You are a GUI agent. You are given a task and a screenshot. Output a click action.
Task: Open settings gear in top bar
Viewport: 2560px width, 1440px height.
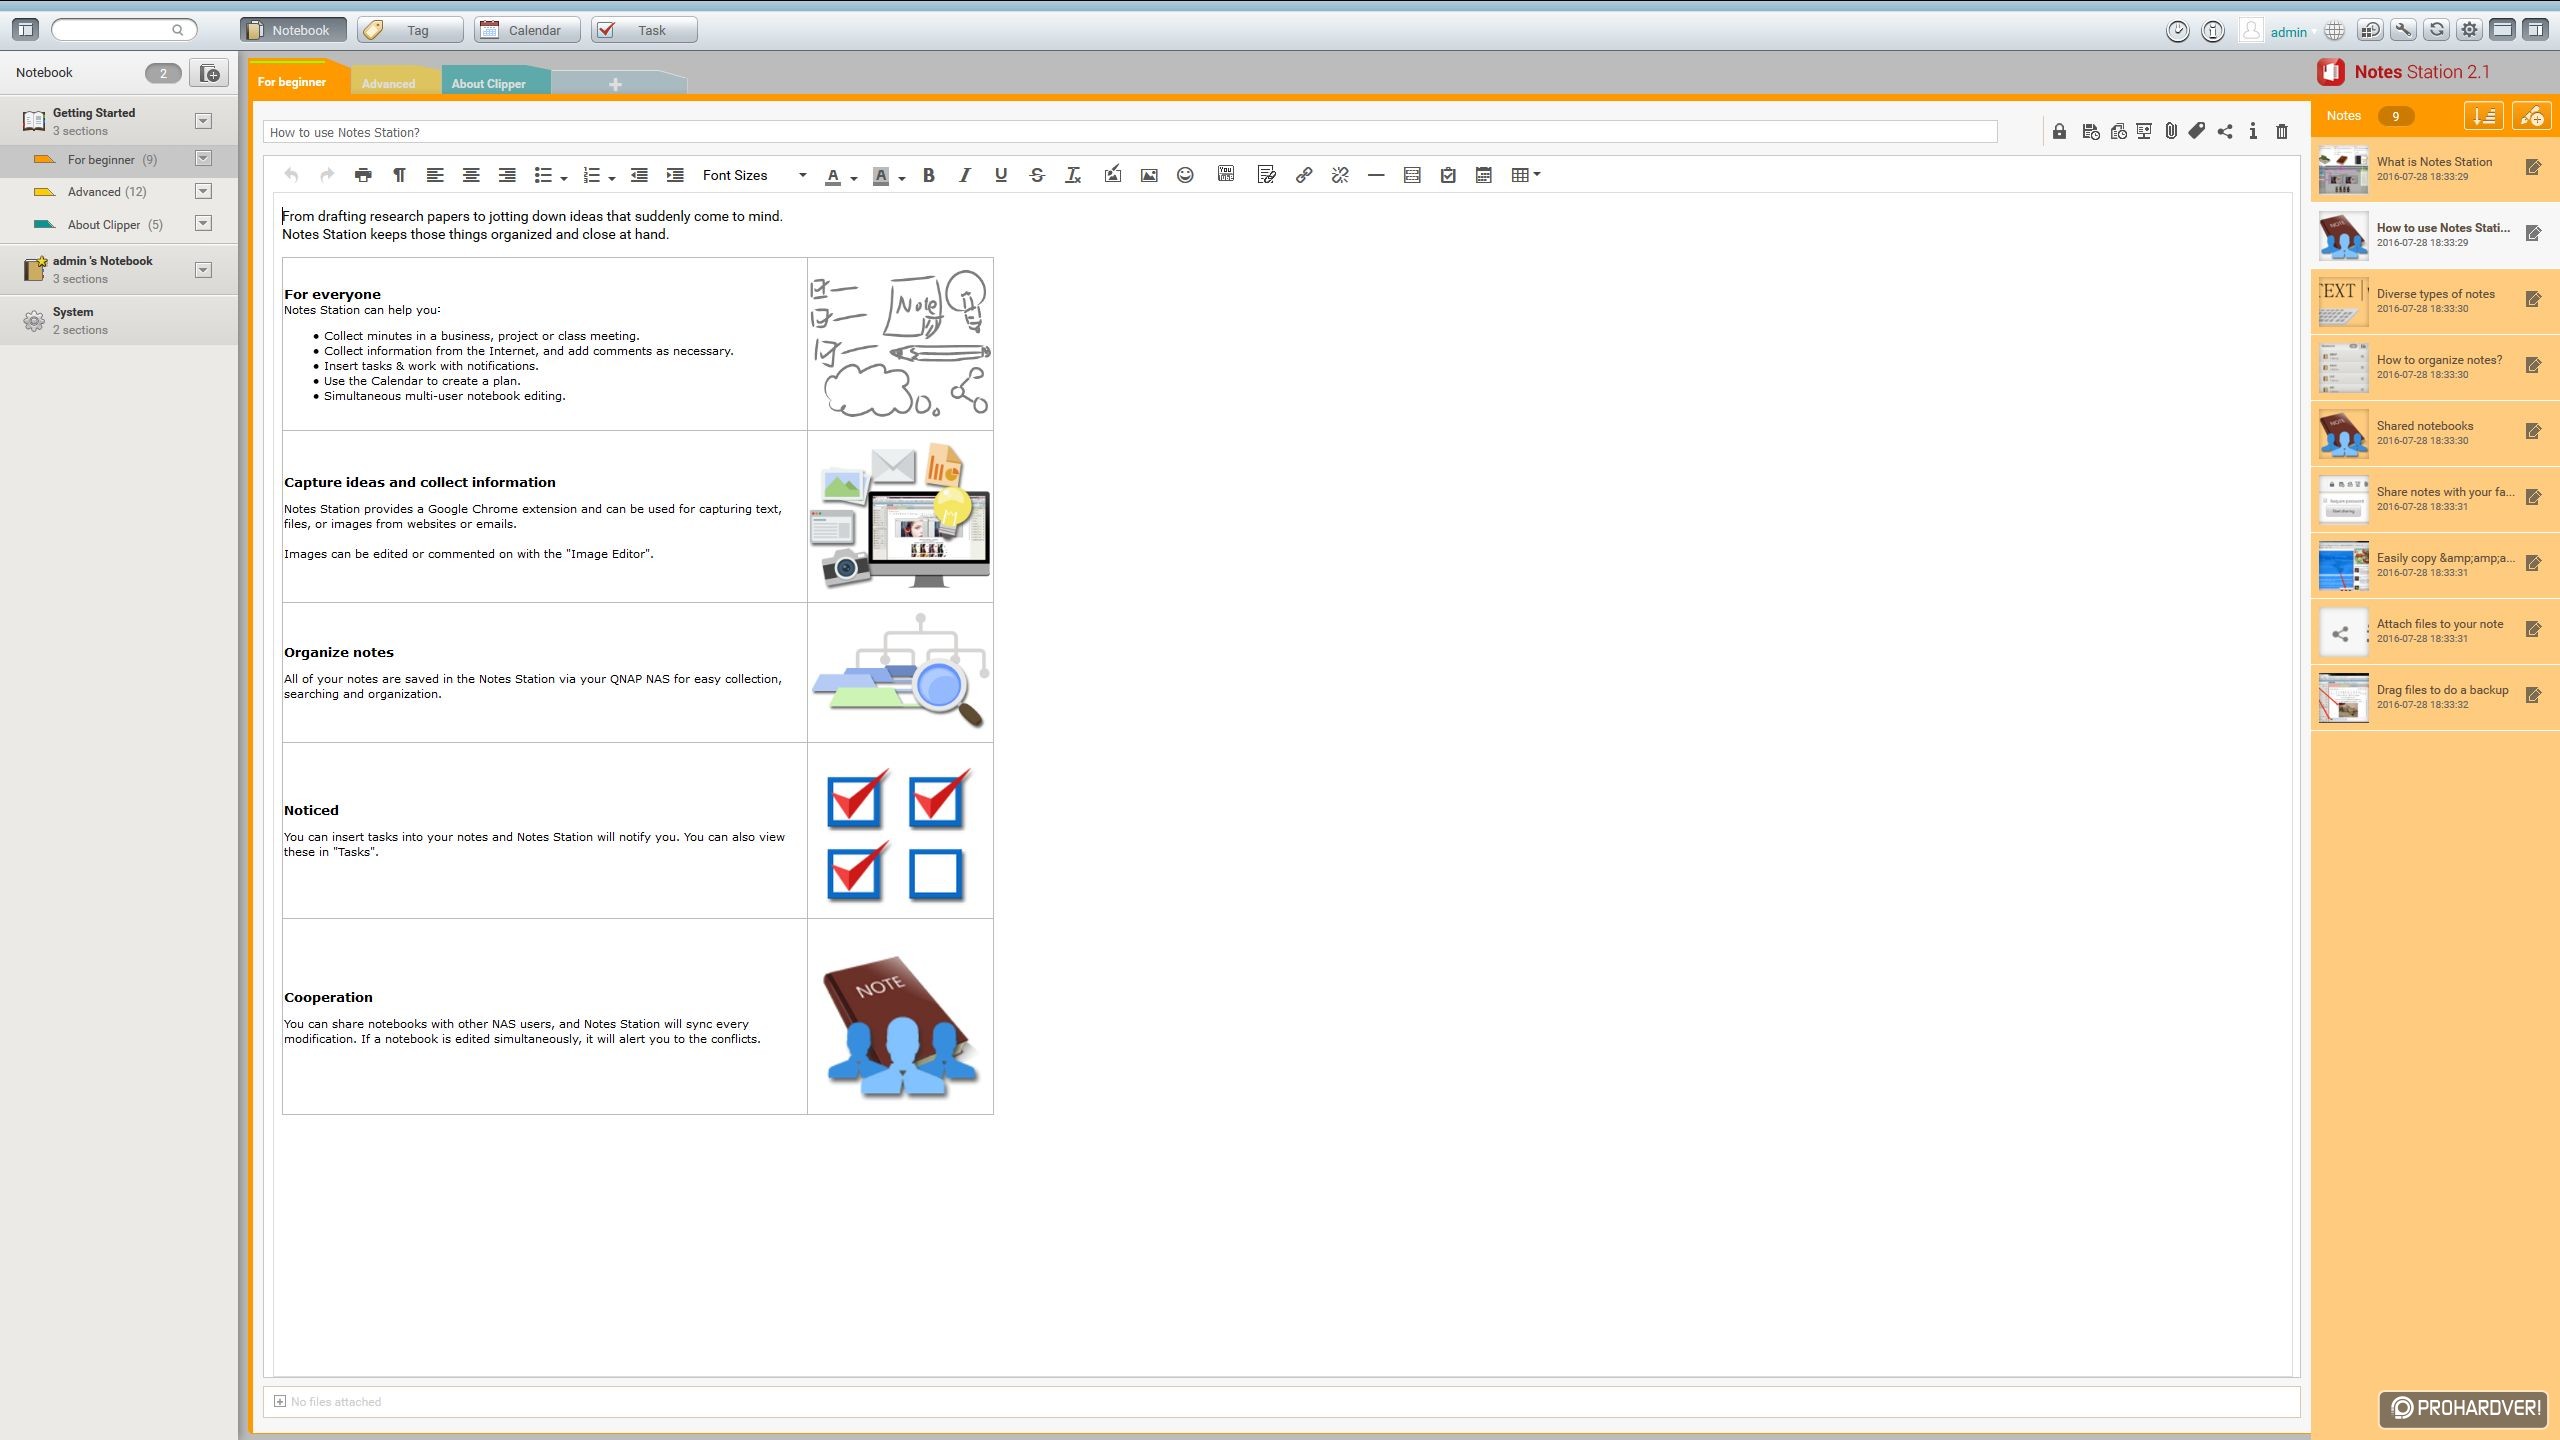[x=2470, y=30]
